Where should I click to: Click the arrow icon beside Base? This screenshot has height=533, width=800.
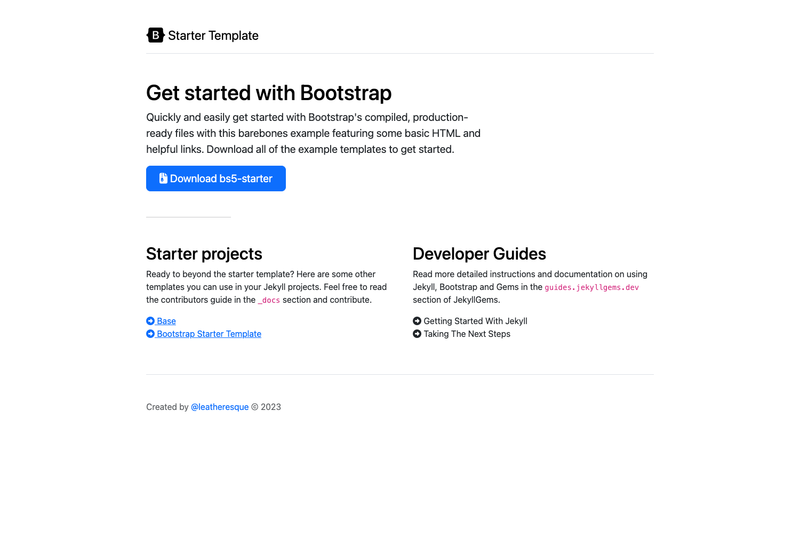(151, 321)
